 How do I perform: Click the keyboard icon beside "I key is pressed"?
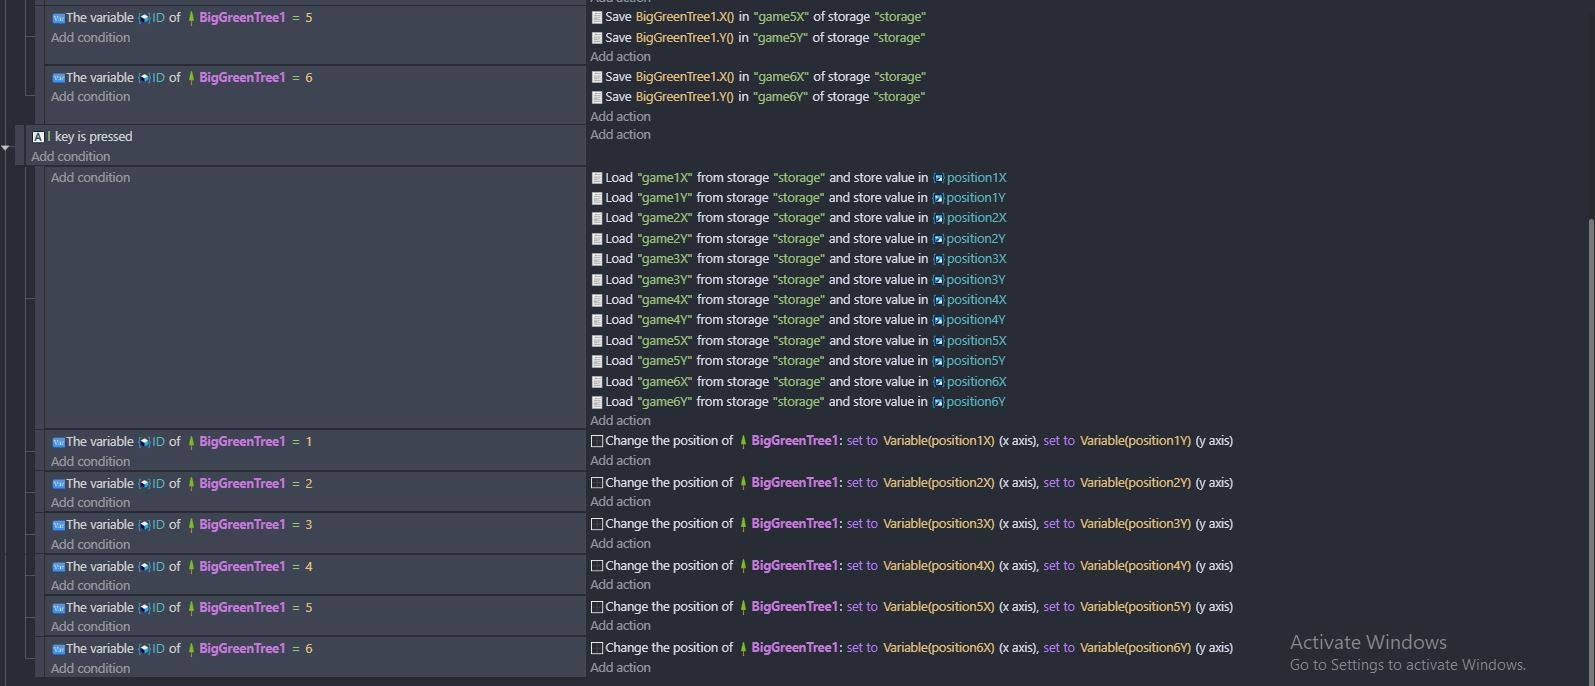38,137
